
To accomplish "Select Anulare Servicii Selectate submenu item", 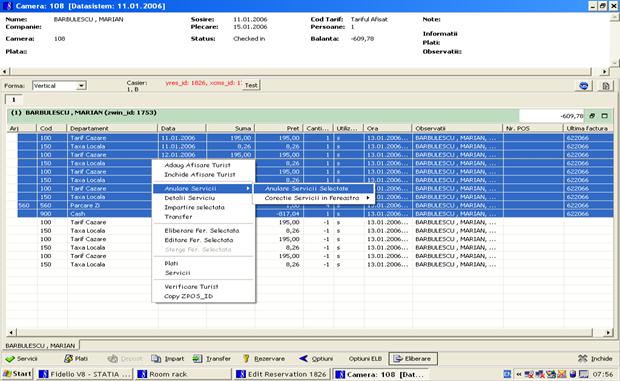I will (x=313, y=189).
